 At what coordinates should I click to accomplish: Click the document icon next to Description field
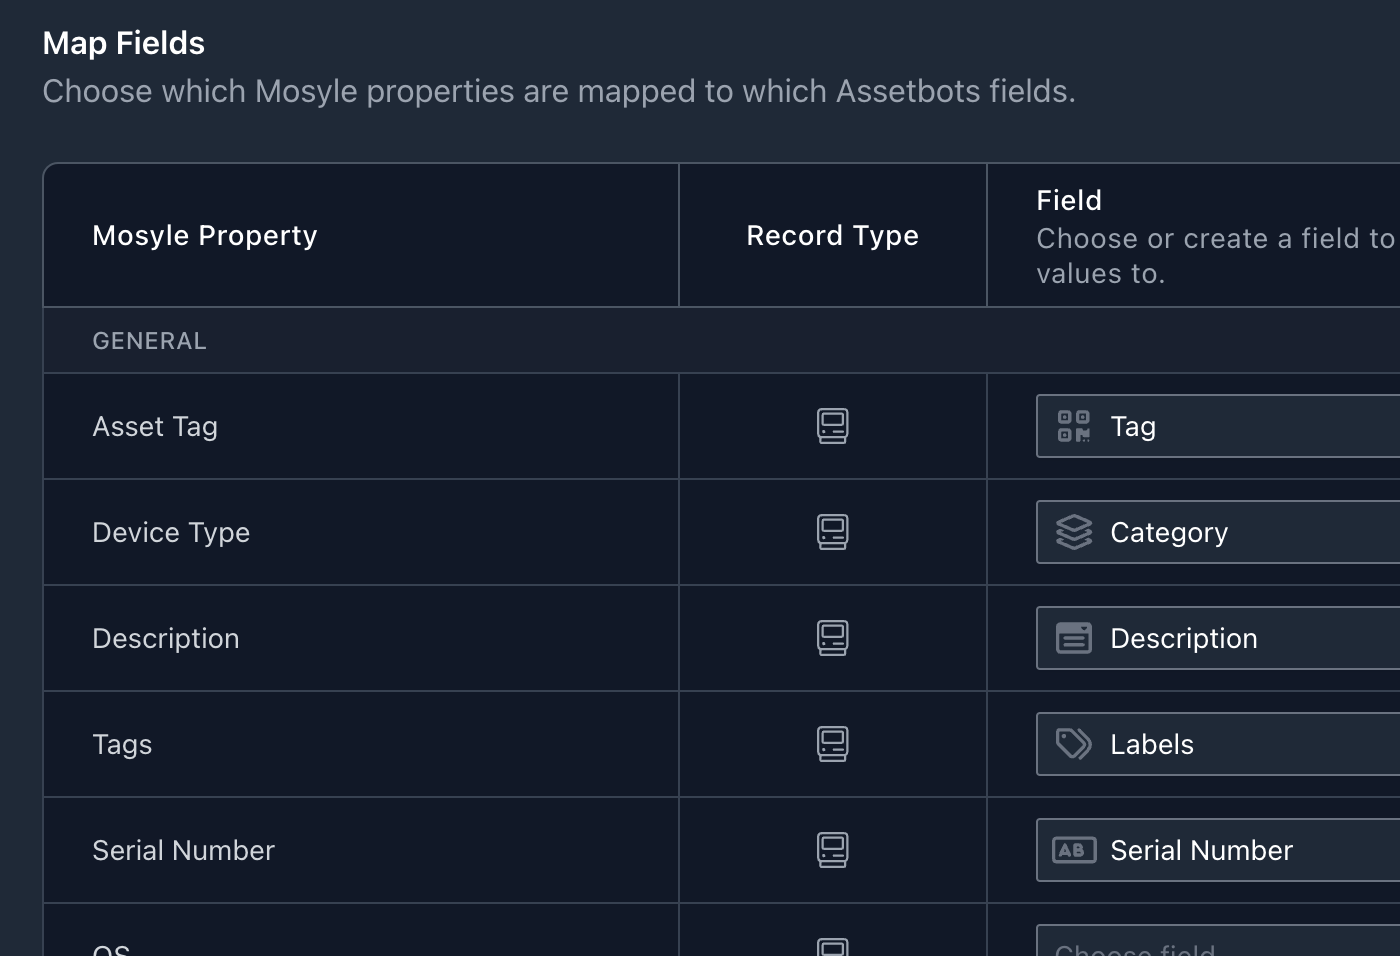(1074, 638)
